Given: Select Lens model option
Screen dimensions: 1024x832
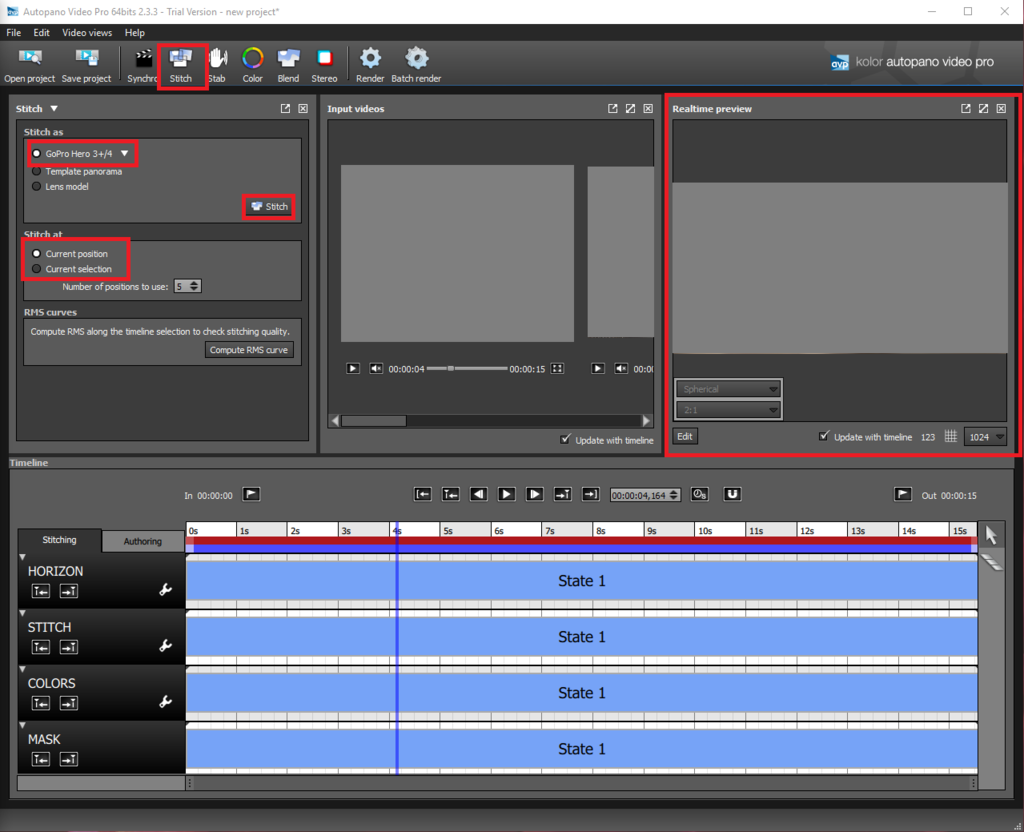Looking at the screenshot, I should pyautogui.click(x=37, y=186).
